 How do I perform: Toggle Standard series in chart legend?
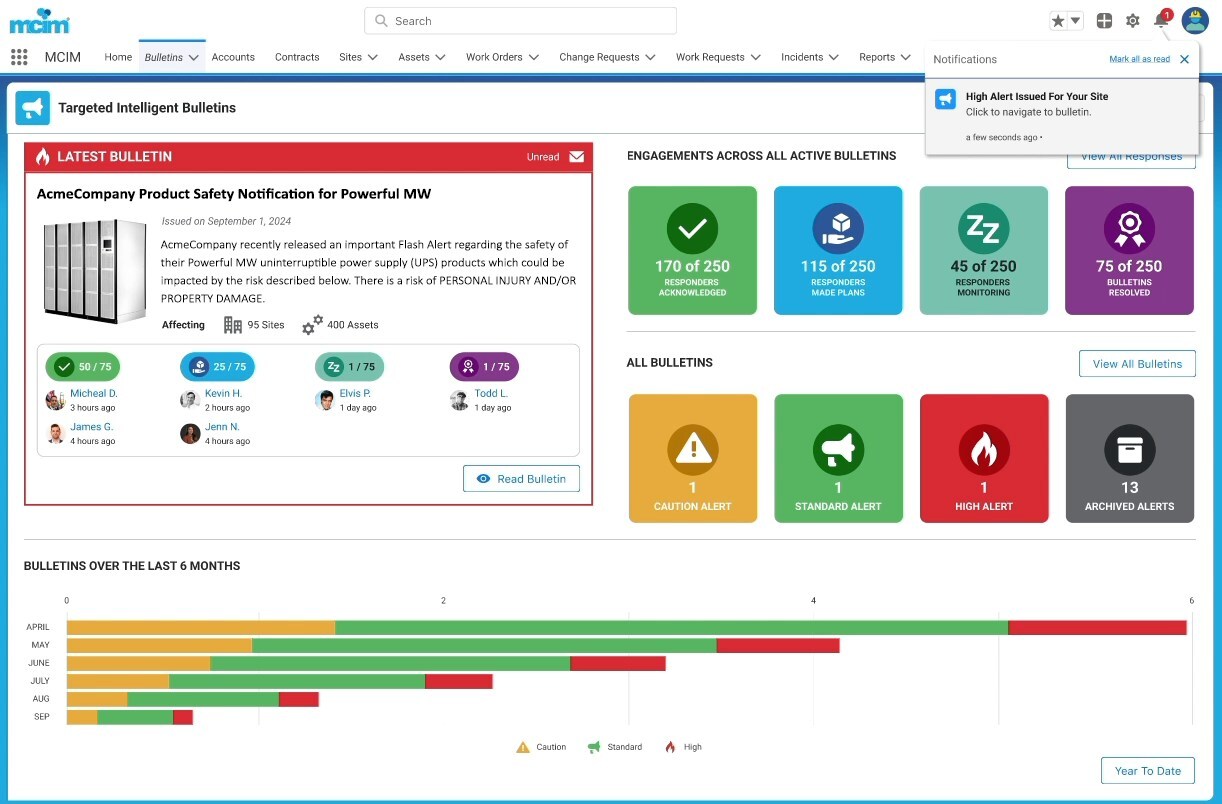tap(614, 747)
